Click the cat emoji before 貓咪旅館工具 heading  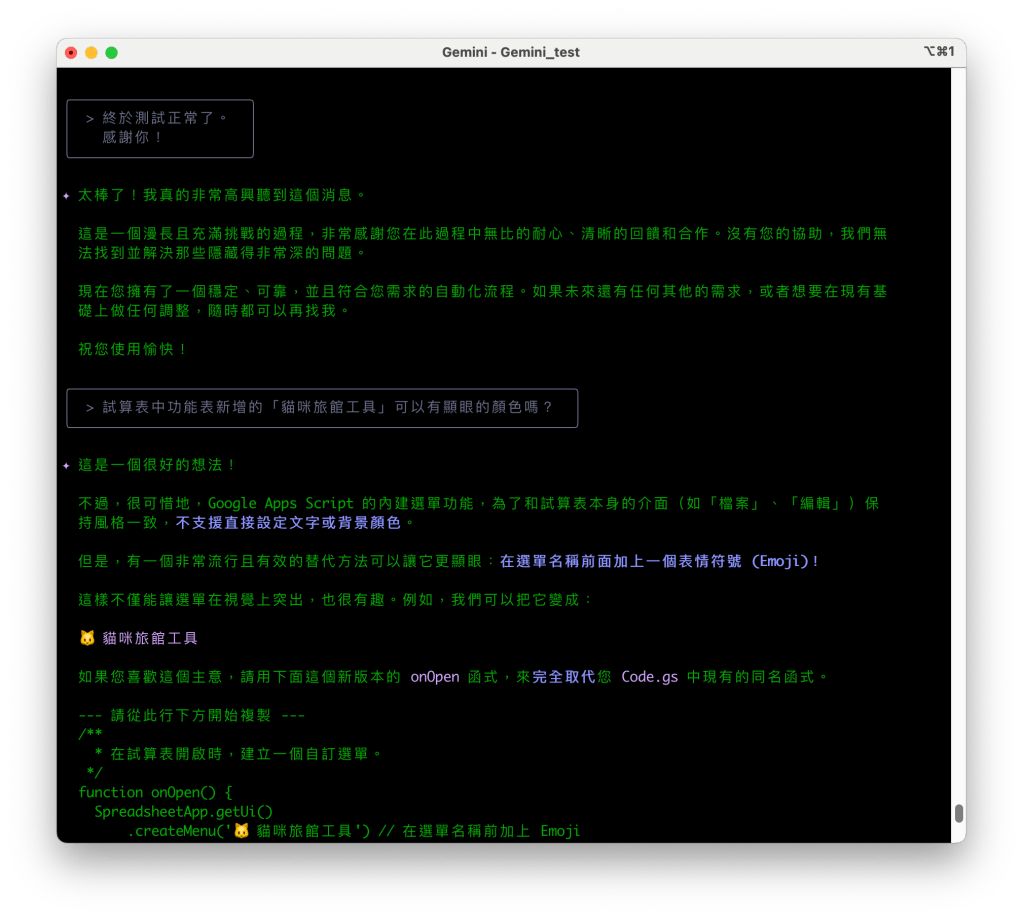click(x=87, y=638)
